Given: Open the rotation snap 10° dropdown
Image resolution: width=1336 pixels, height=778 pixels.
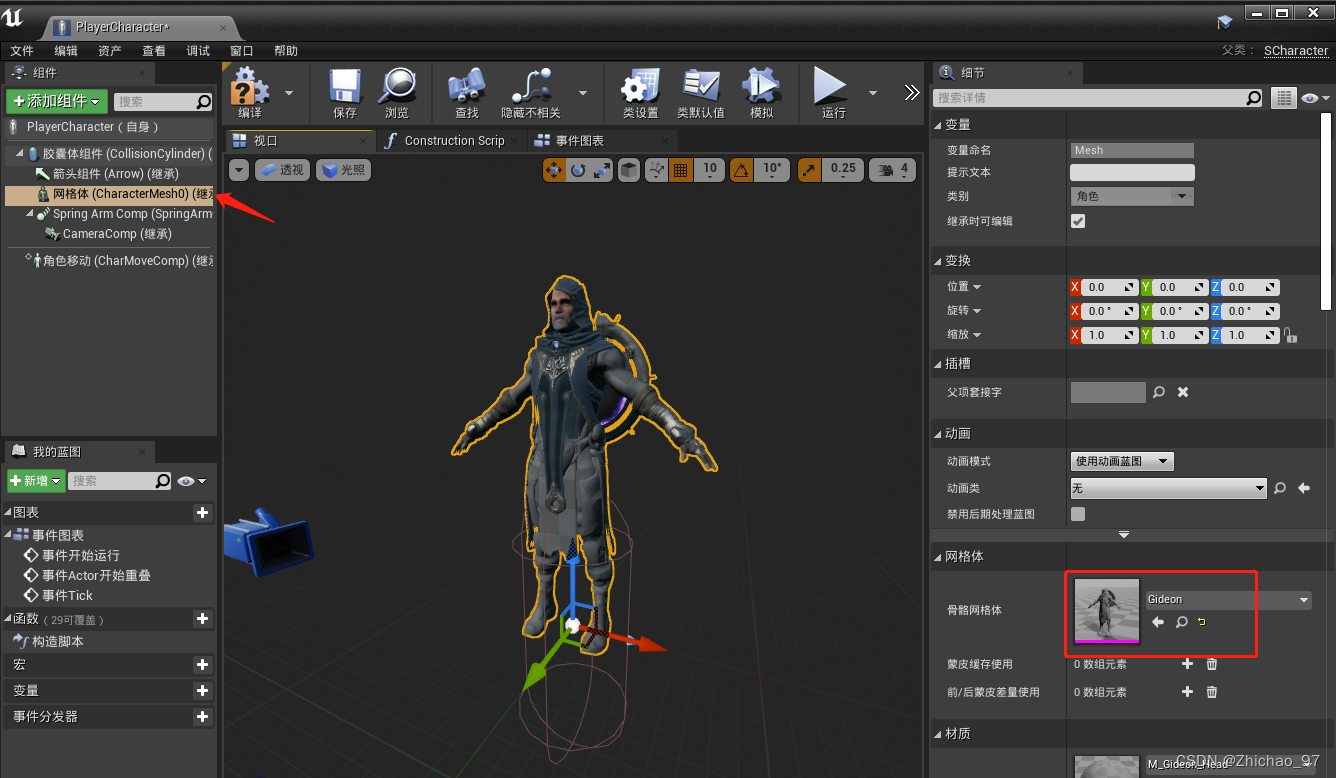Looking at the screenshot, I should point(771,170).
